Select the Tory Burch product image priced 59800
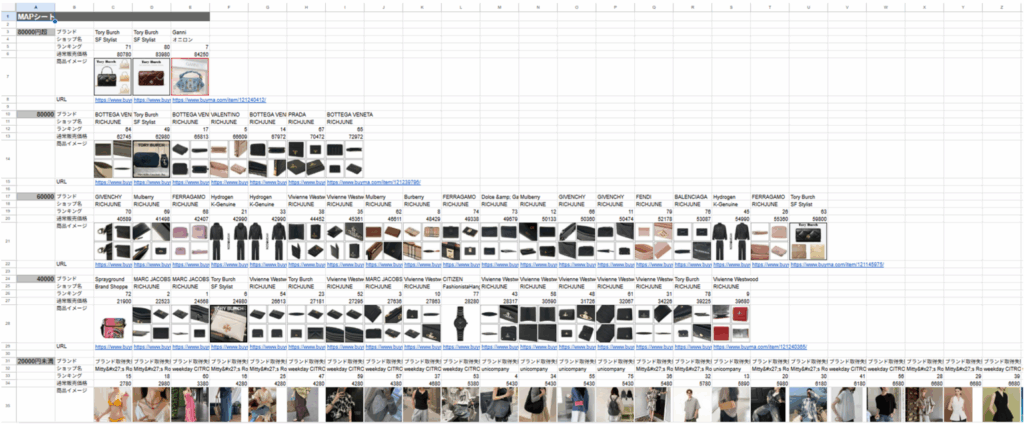This screenshot has height=424, width=1024. (808, 241)
